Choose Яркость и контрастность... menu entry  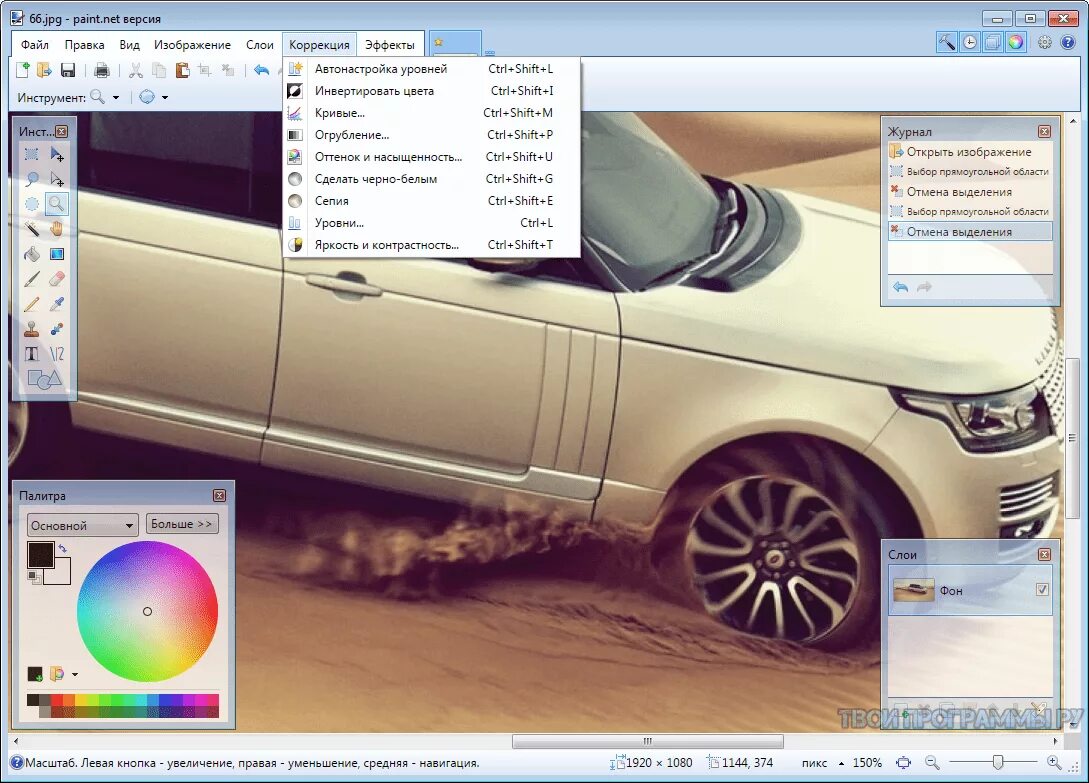[x=431, y=245]
